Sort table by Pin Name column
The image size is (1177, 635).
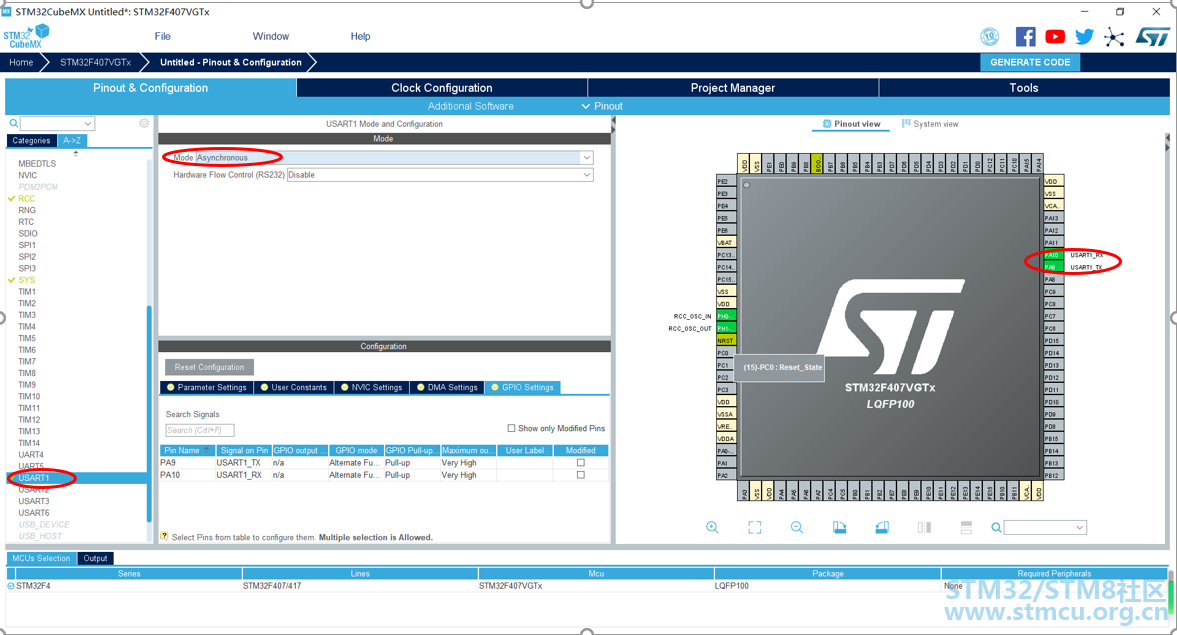coord(188,450)
